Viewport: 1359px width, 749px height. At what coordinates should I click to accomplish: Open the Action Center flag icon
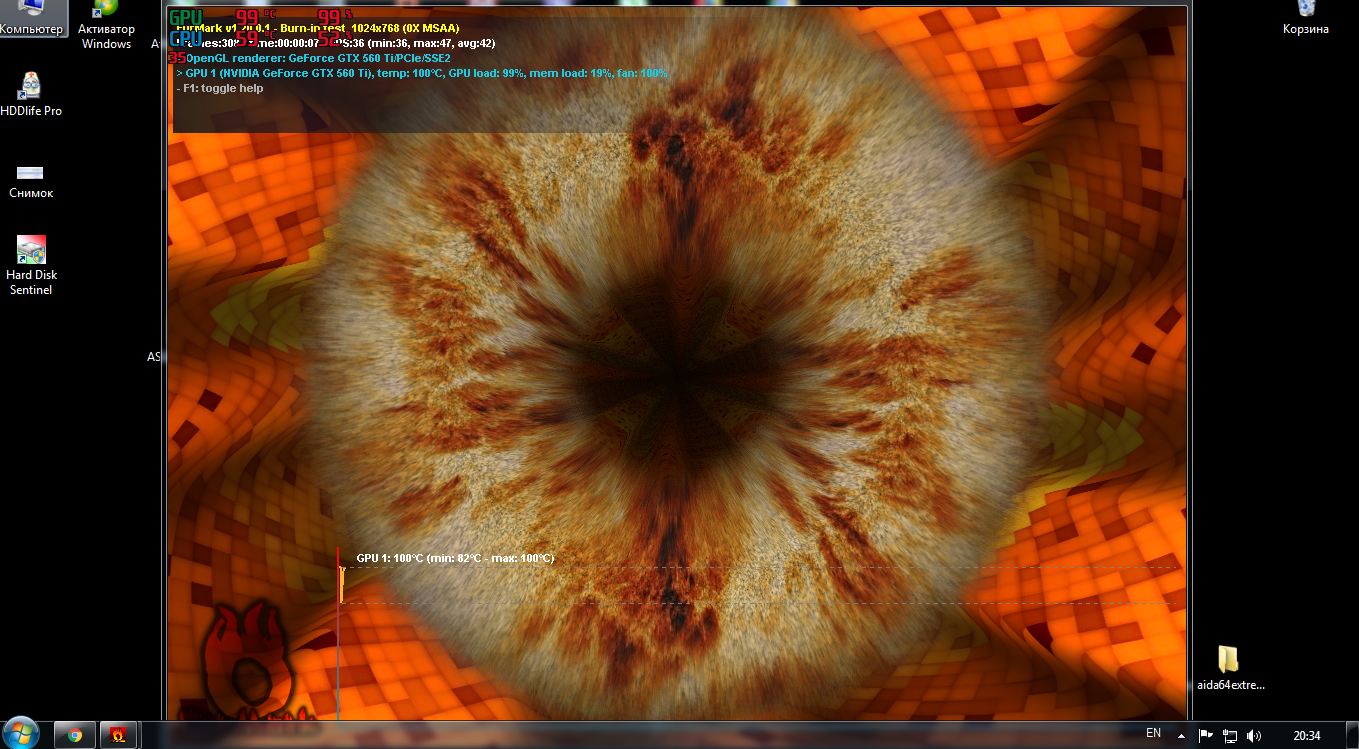tap(1206, 736)
